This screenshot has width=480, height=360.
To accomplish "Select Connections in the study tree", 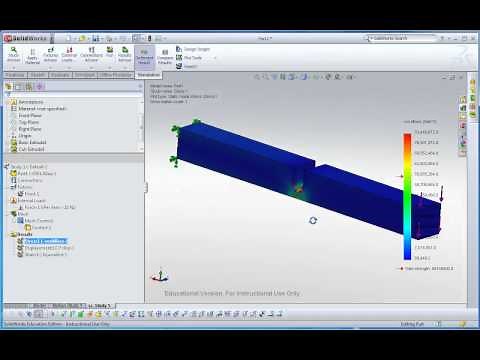I will tap(27, 180).
